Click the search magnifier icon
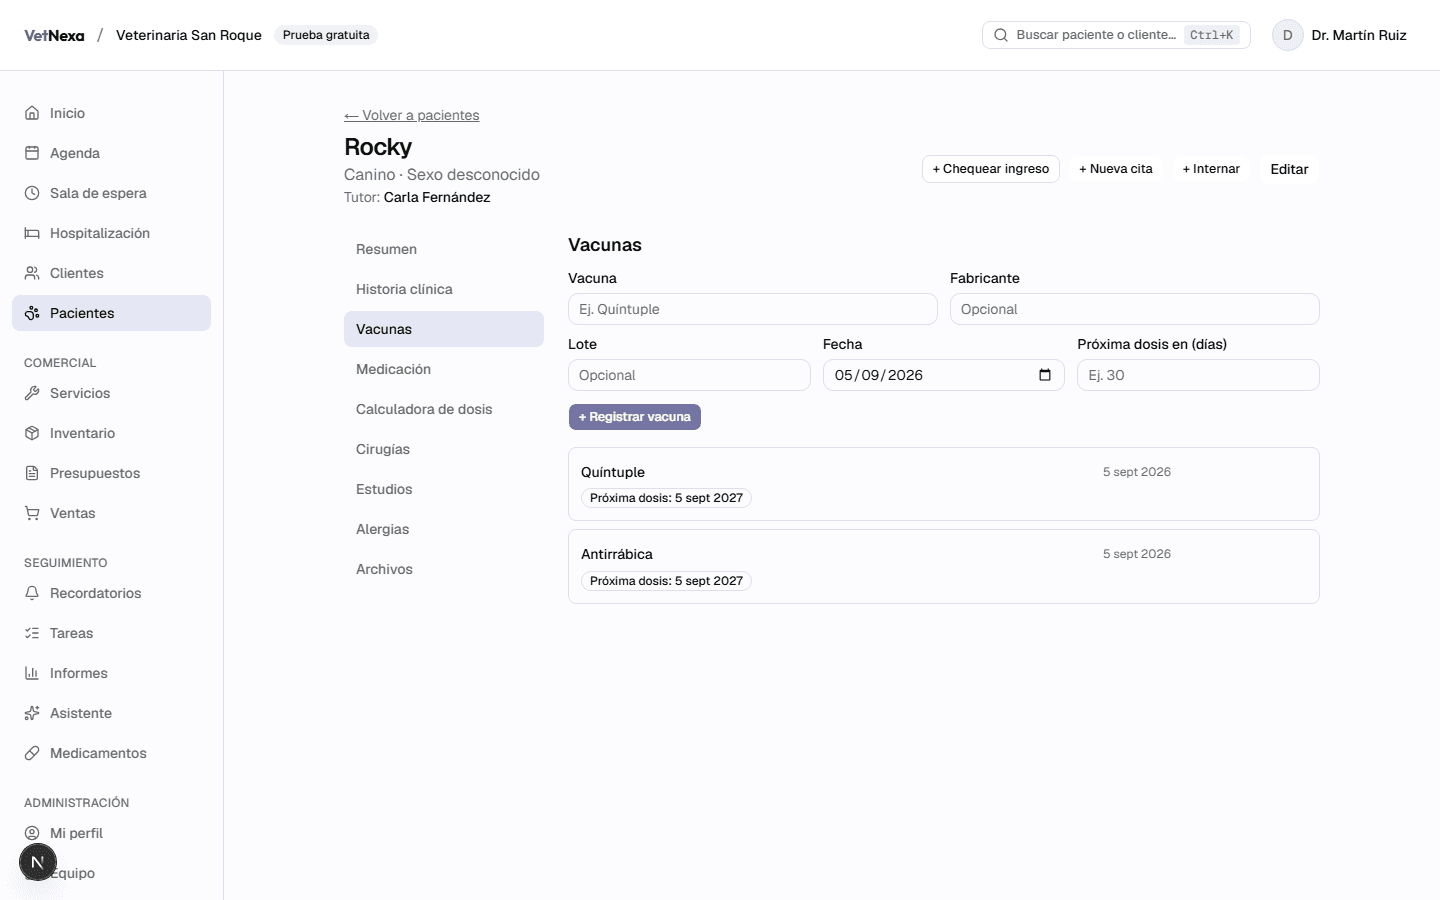Image resolution: width=1440 pixels, height=900 pixels. (1001, 35)
